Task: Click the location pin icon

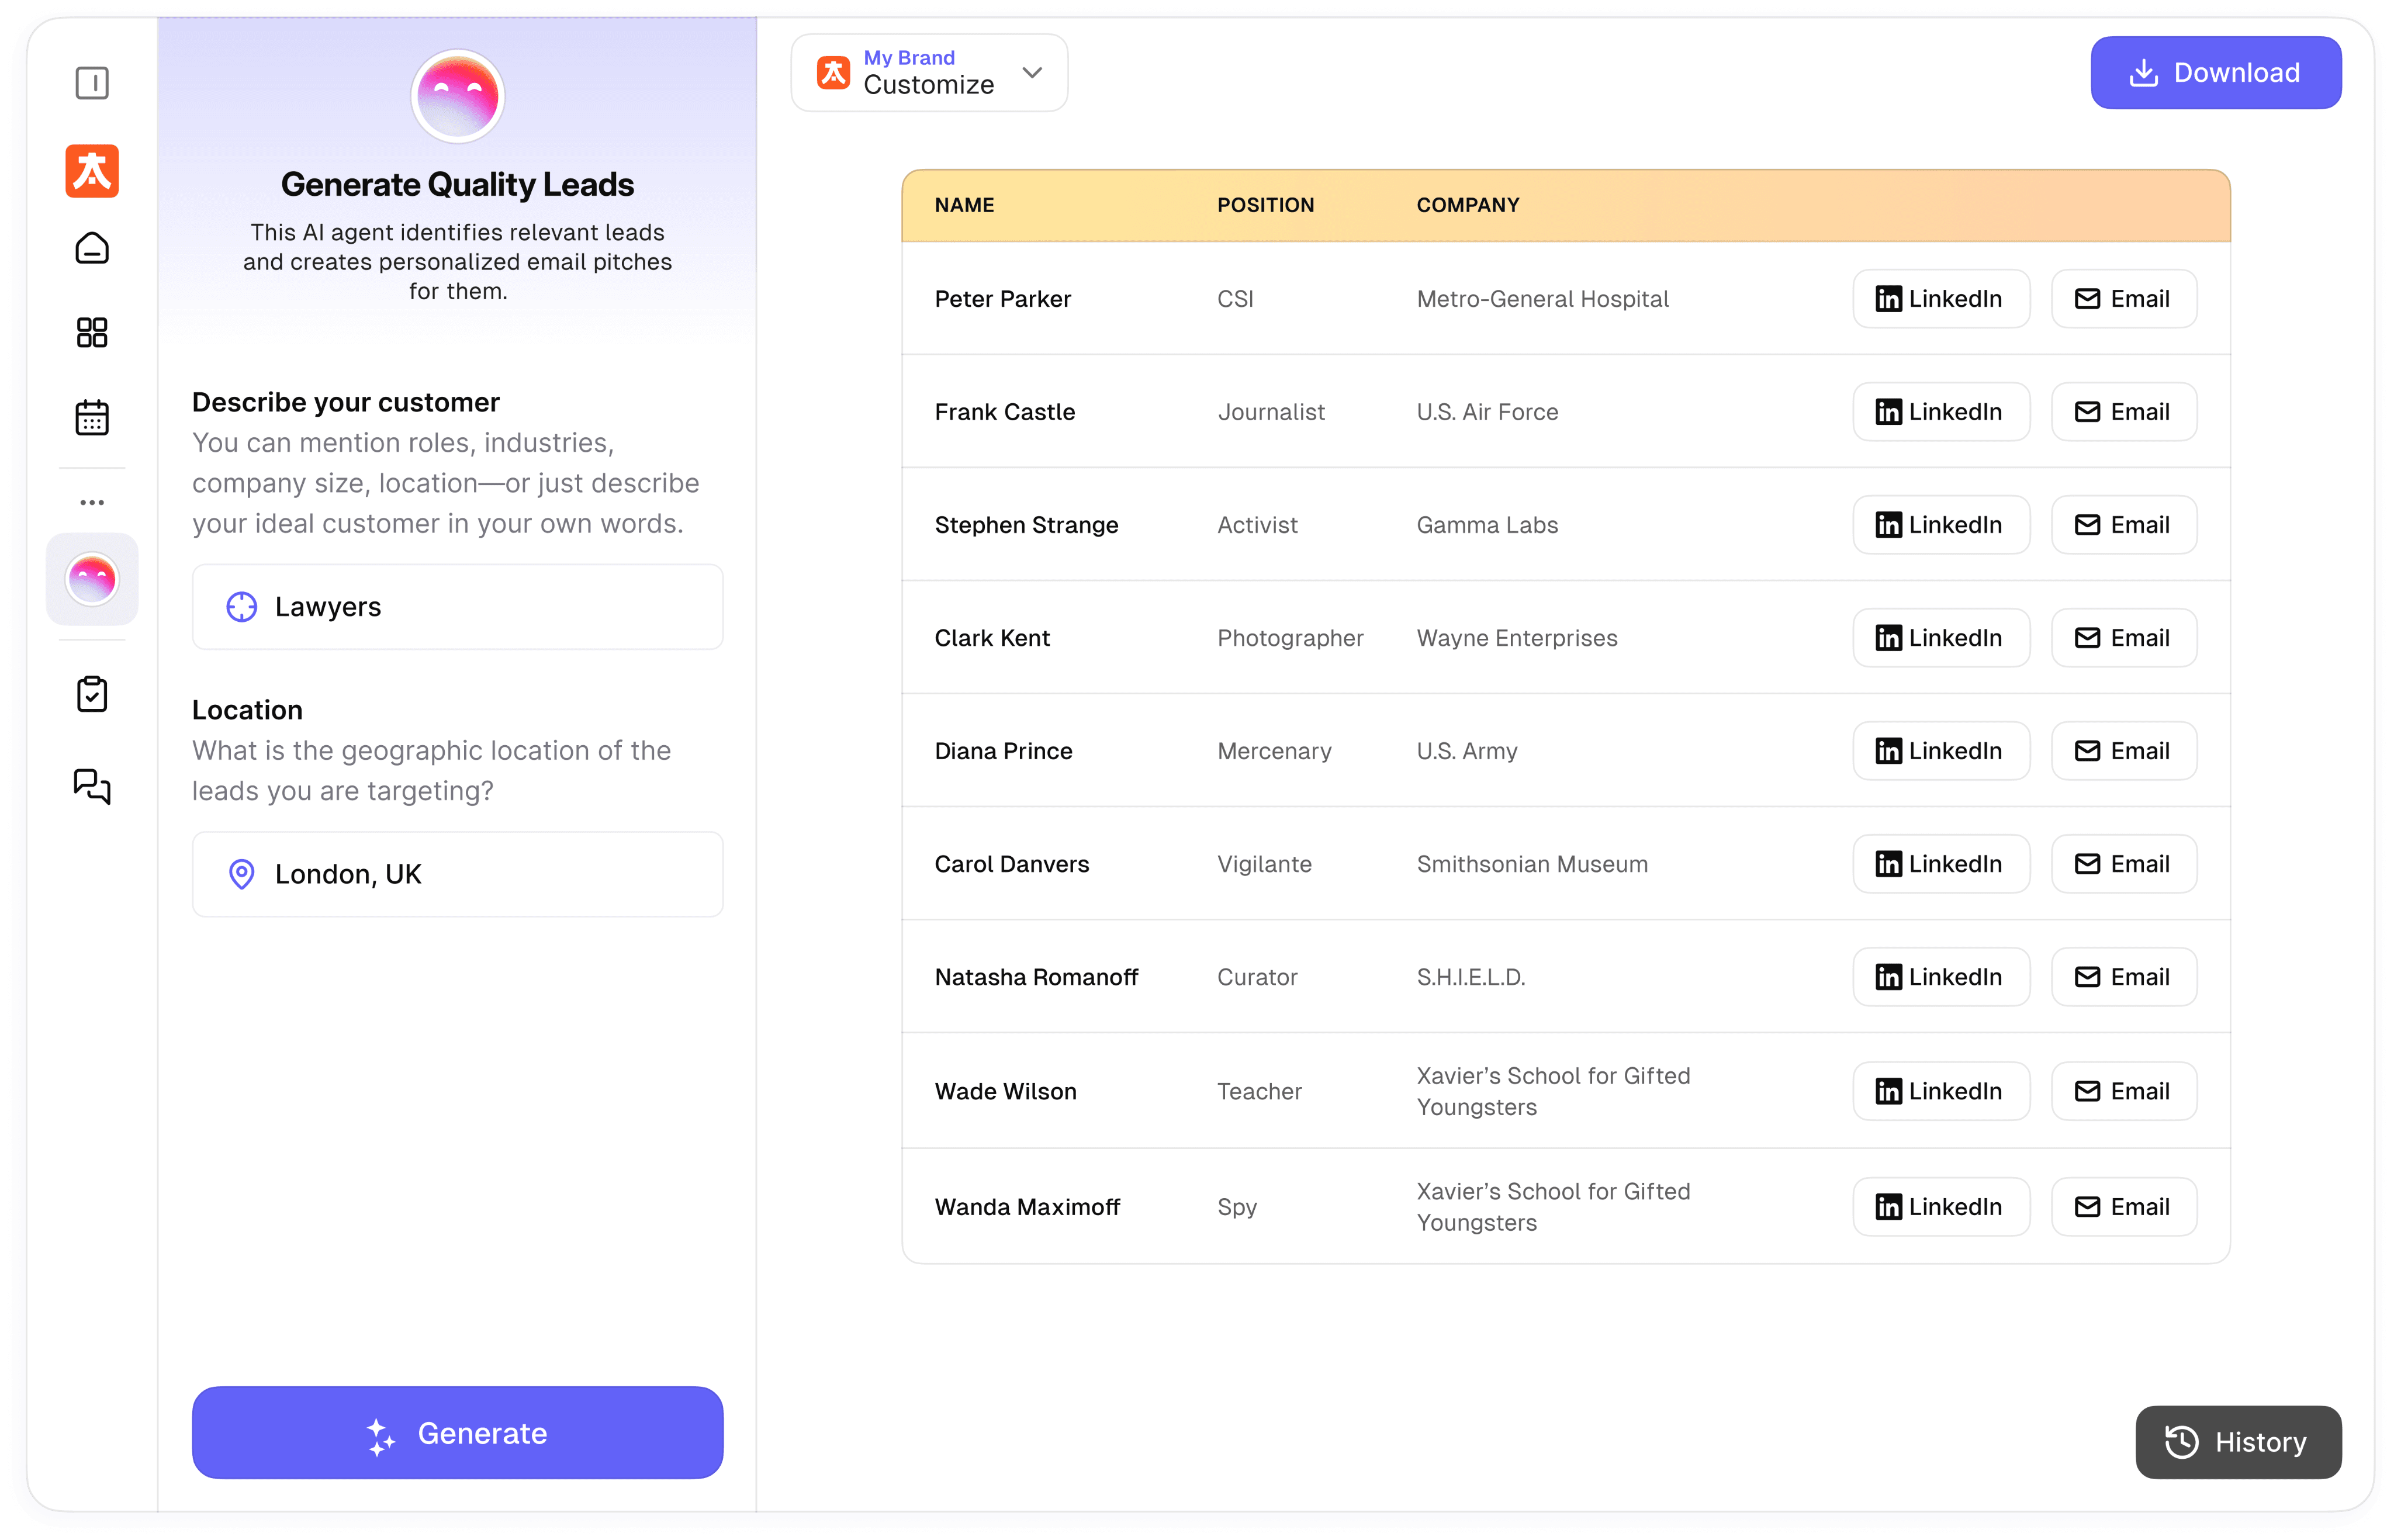Action: click(241, 874)
